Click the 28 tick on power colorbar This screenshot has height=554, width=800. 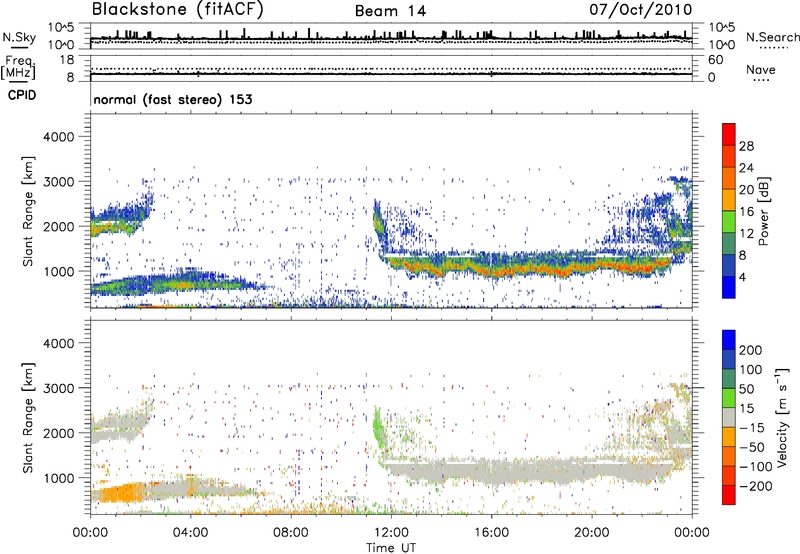[746, 146]
